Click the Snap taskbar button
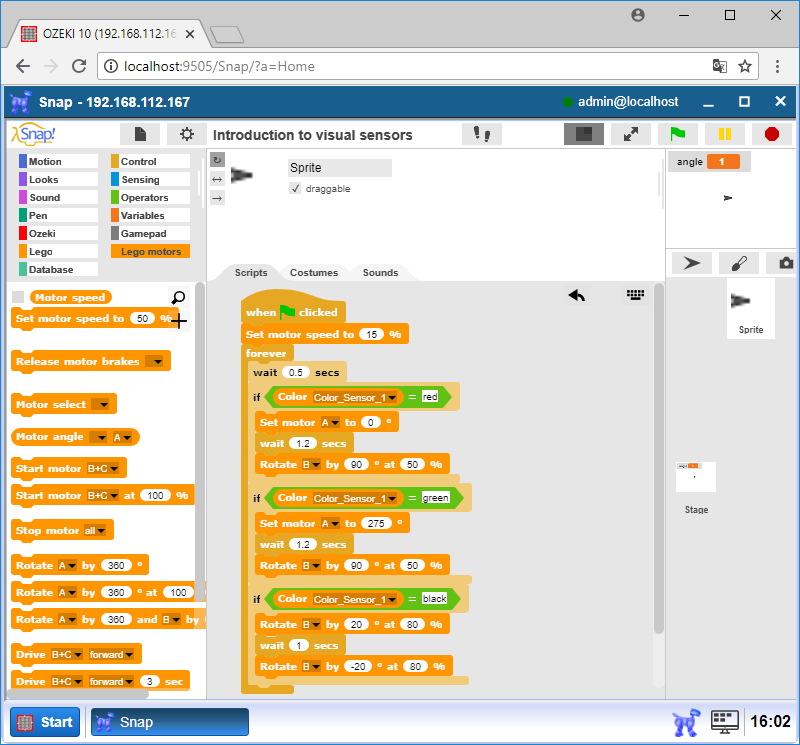Screen dimensions: 800x745 tap(170, 722)
